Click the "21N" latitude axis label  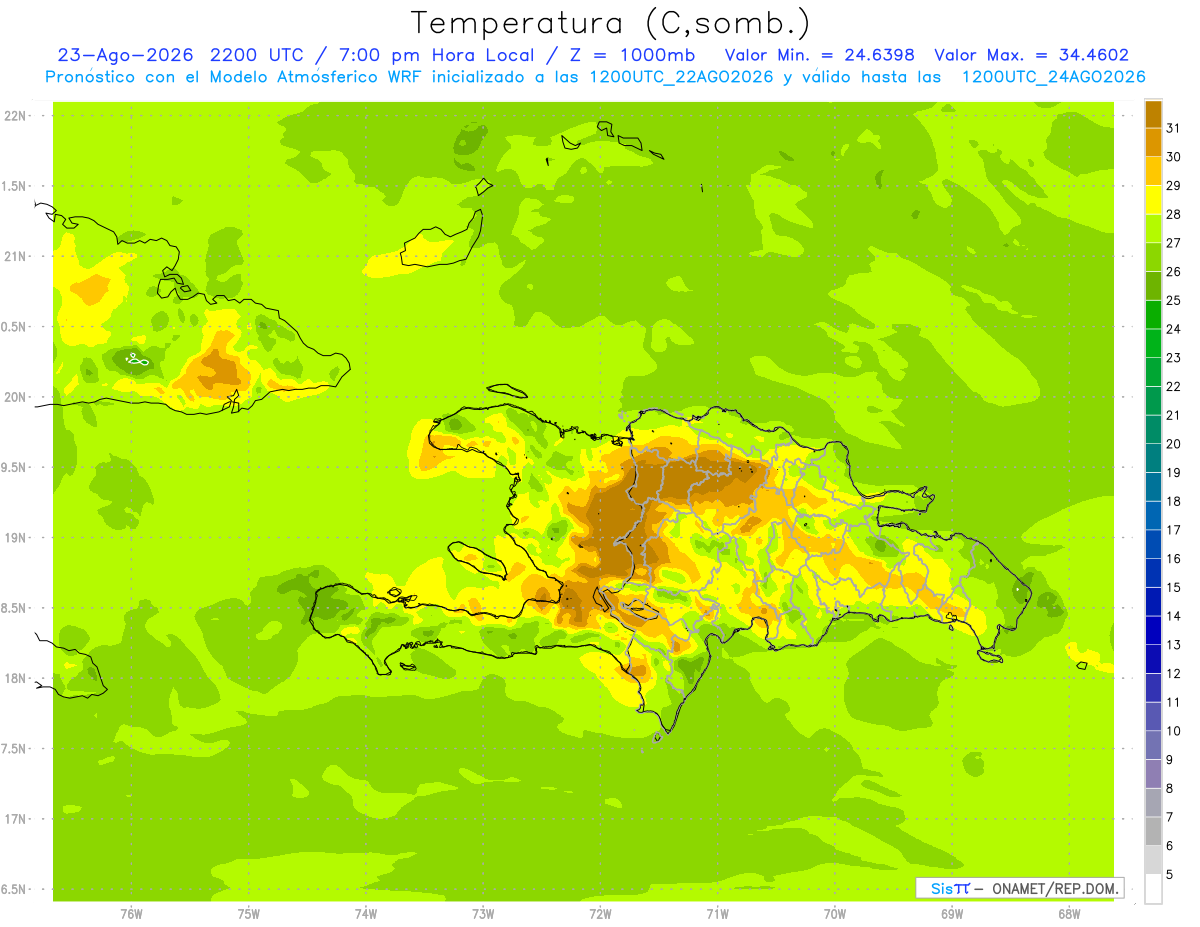point(15,257)
